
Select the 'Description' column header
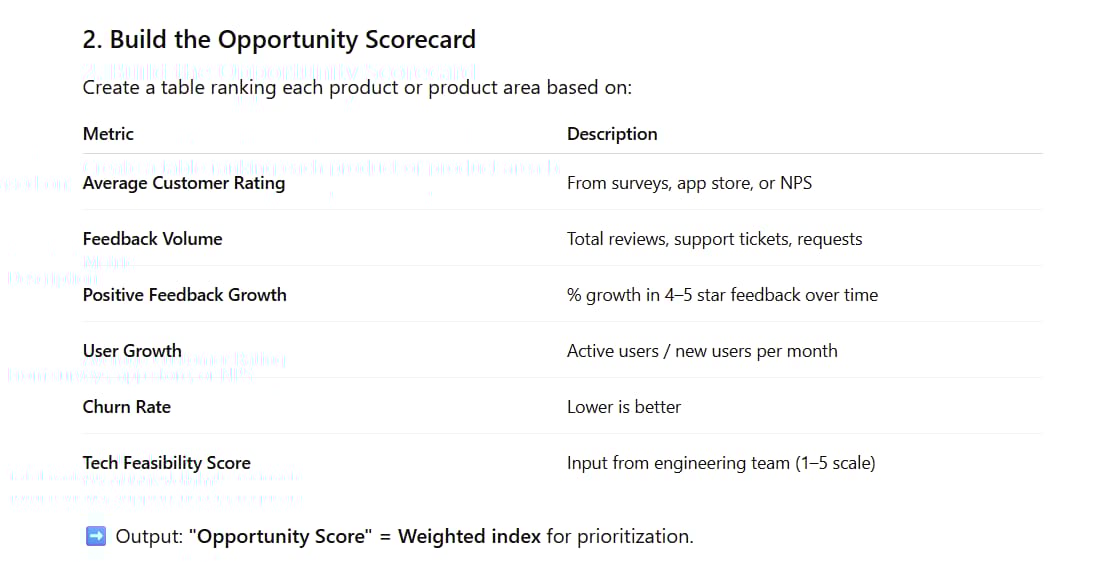tap(612, 134)
